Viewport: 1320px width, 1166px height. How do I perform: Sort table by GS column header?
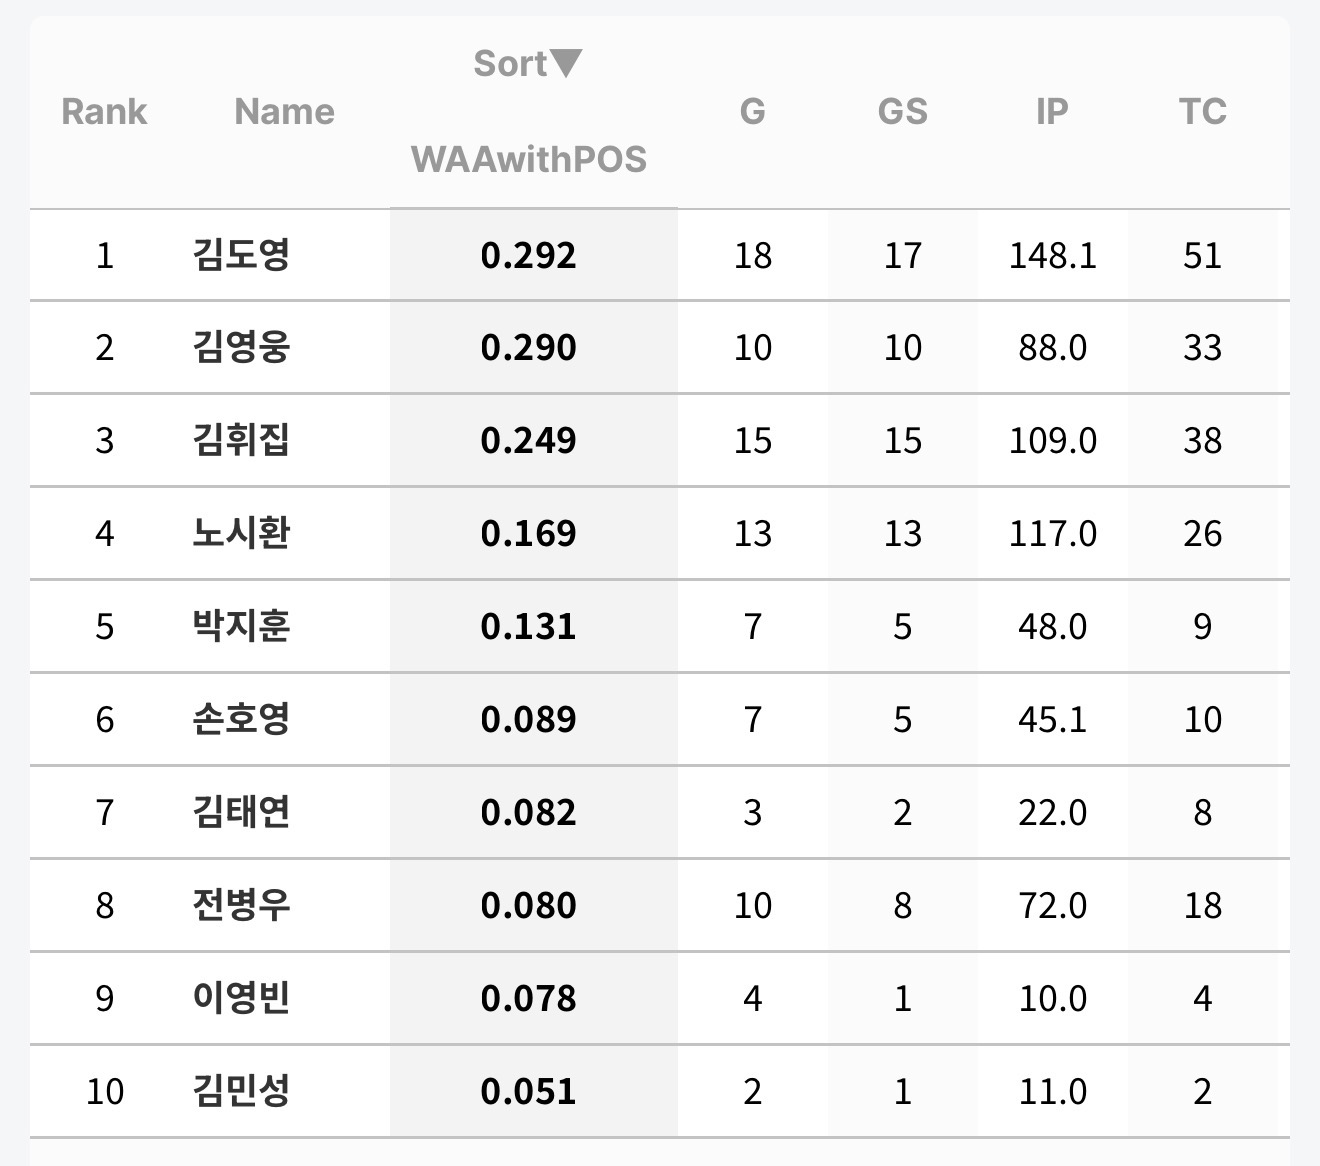coord(902,111)
